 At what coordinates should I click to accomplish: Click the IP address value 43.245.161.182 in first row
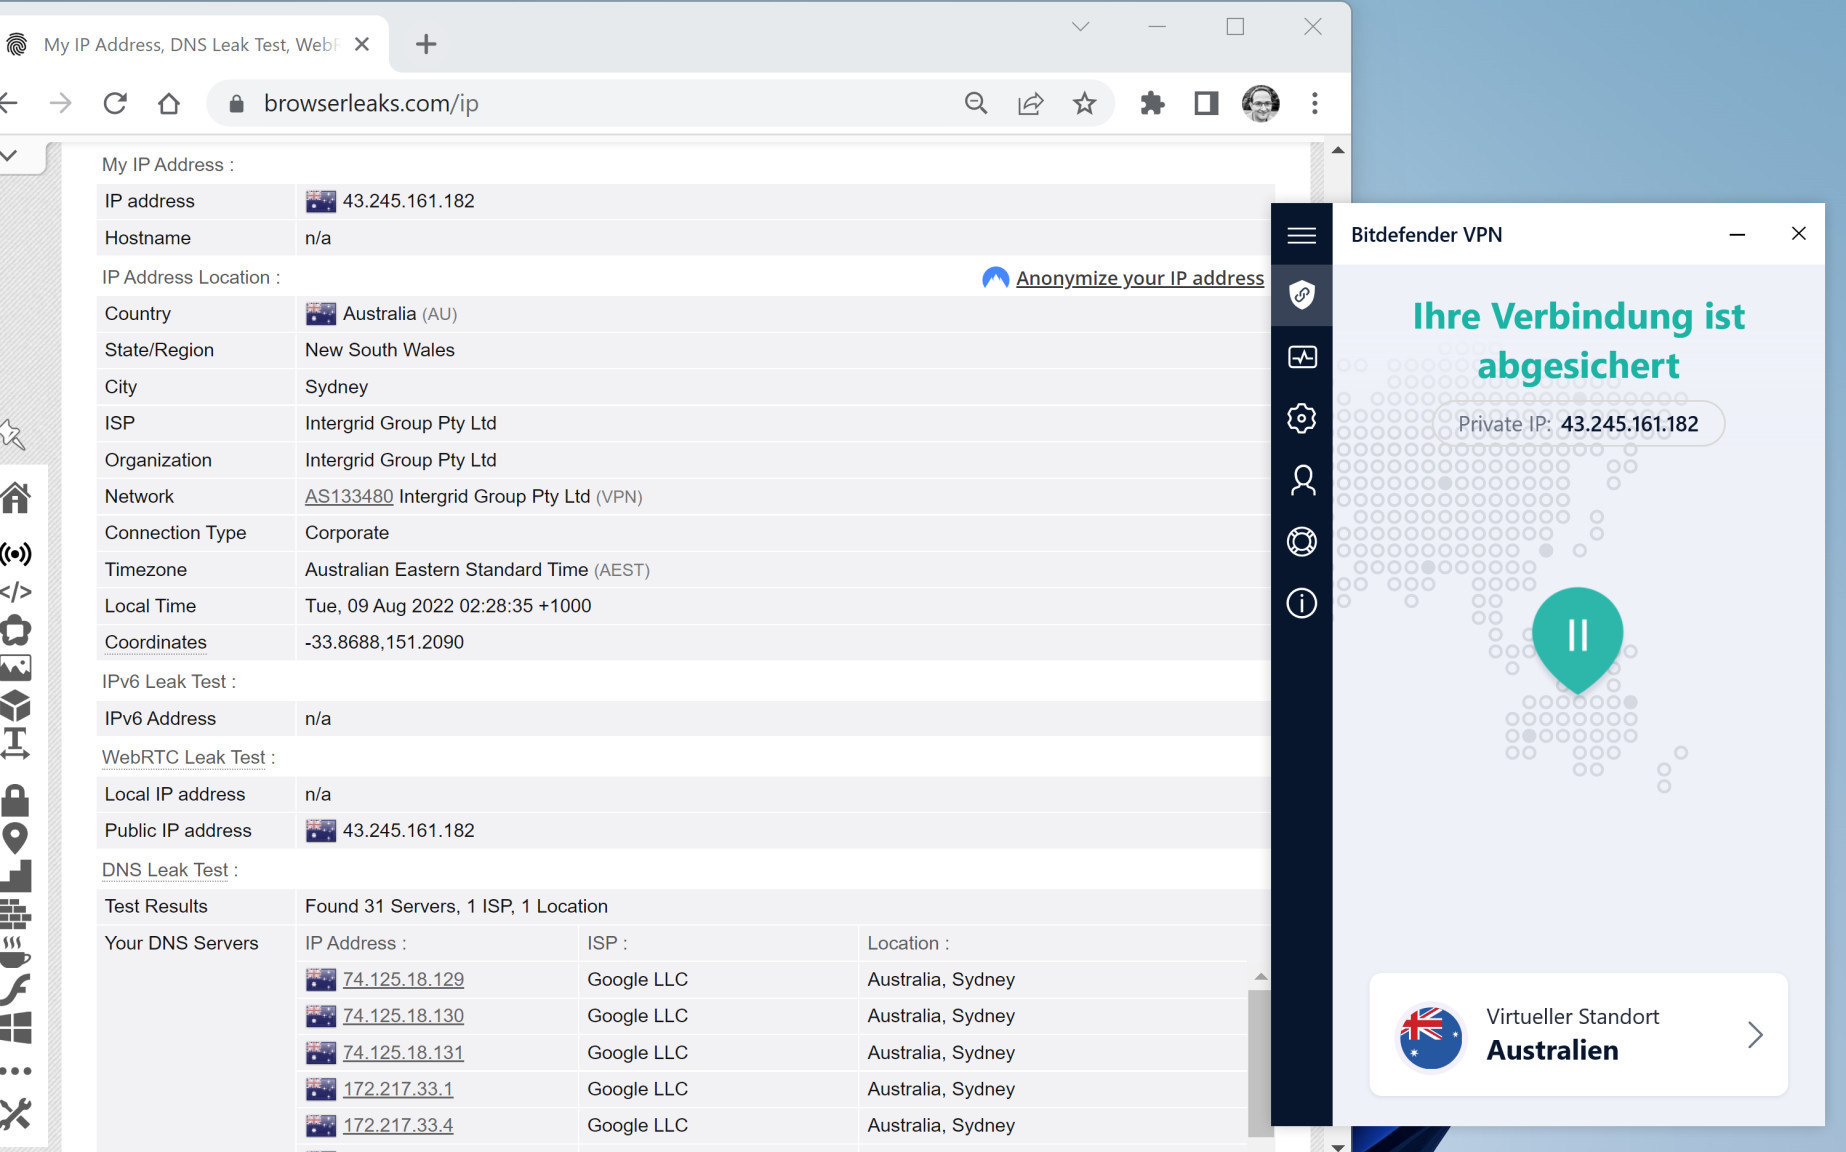(x=408, y=201)
